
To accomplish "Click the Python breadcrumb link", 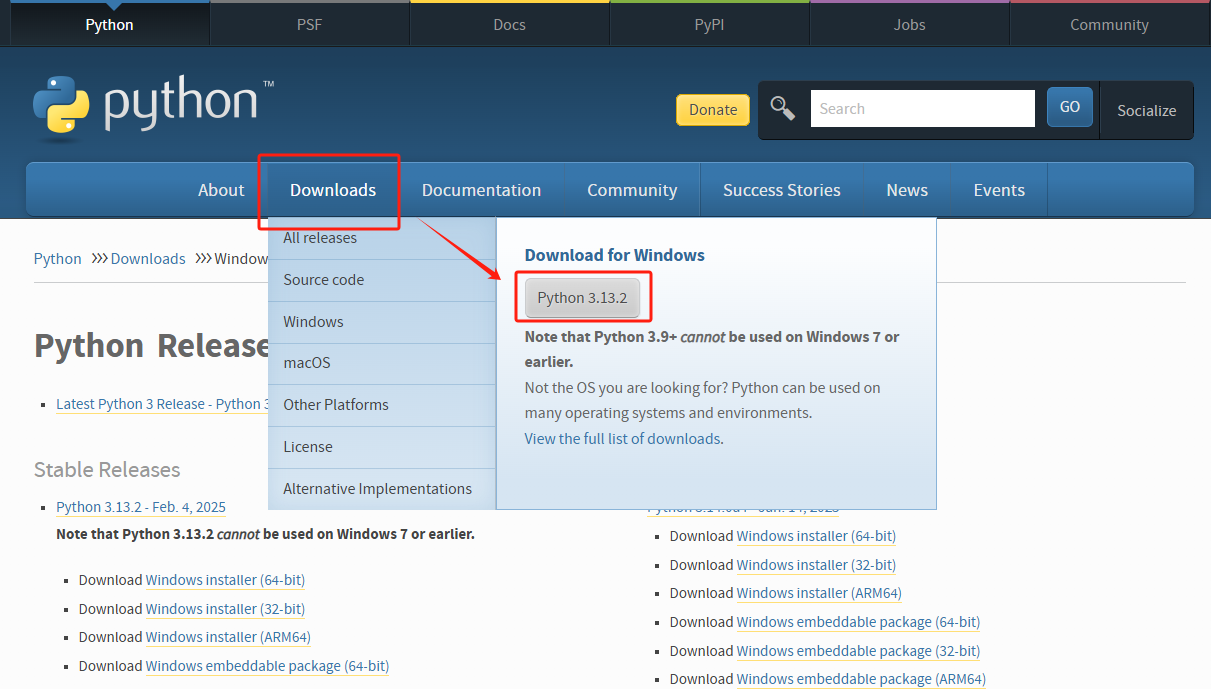I will [58, 259].
